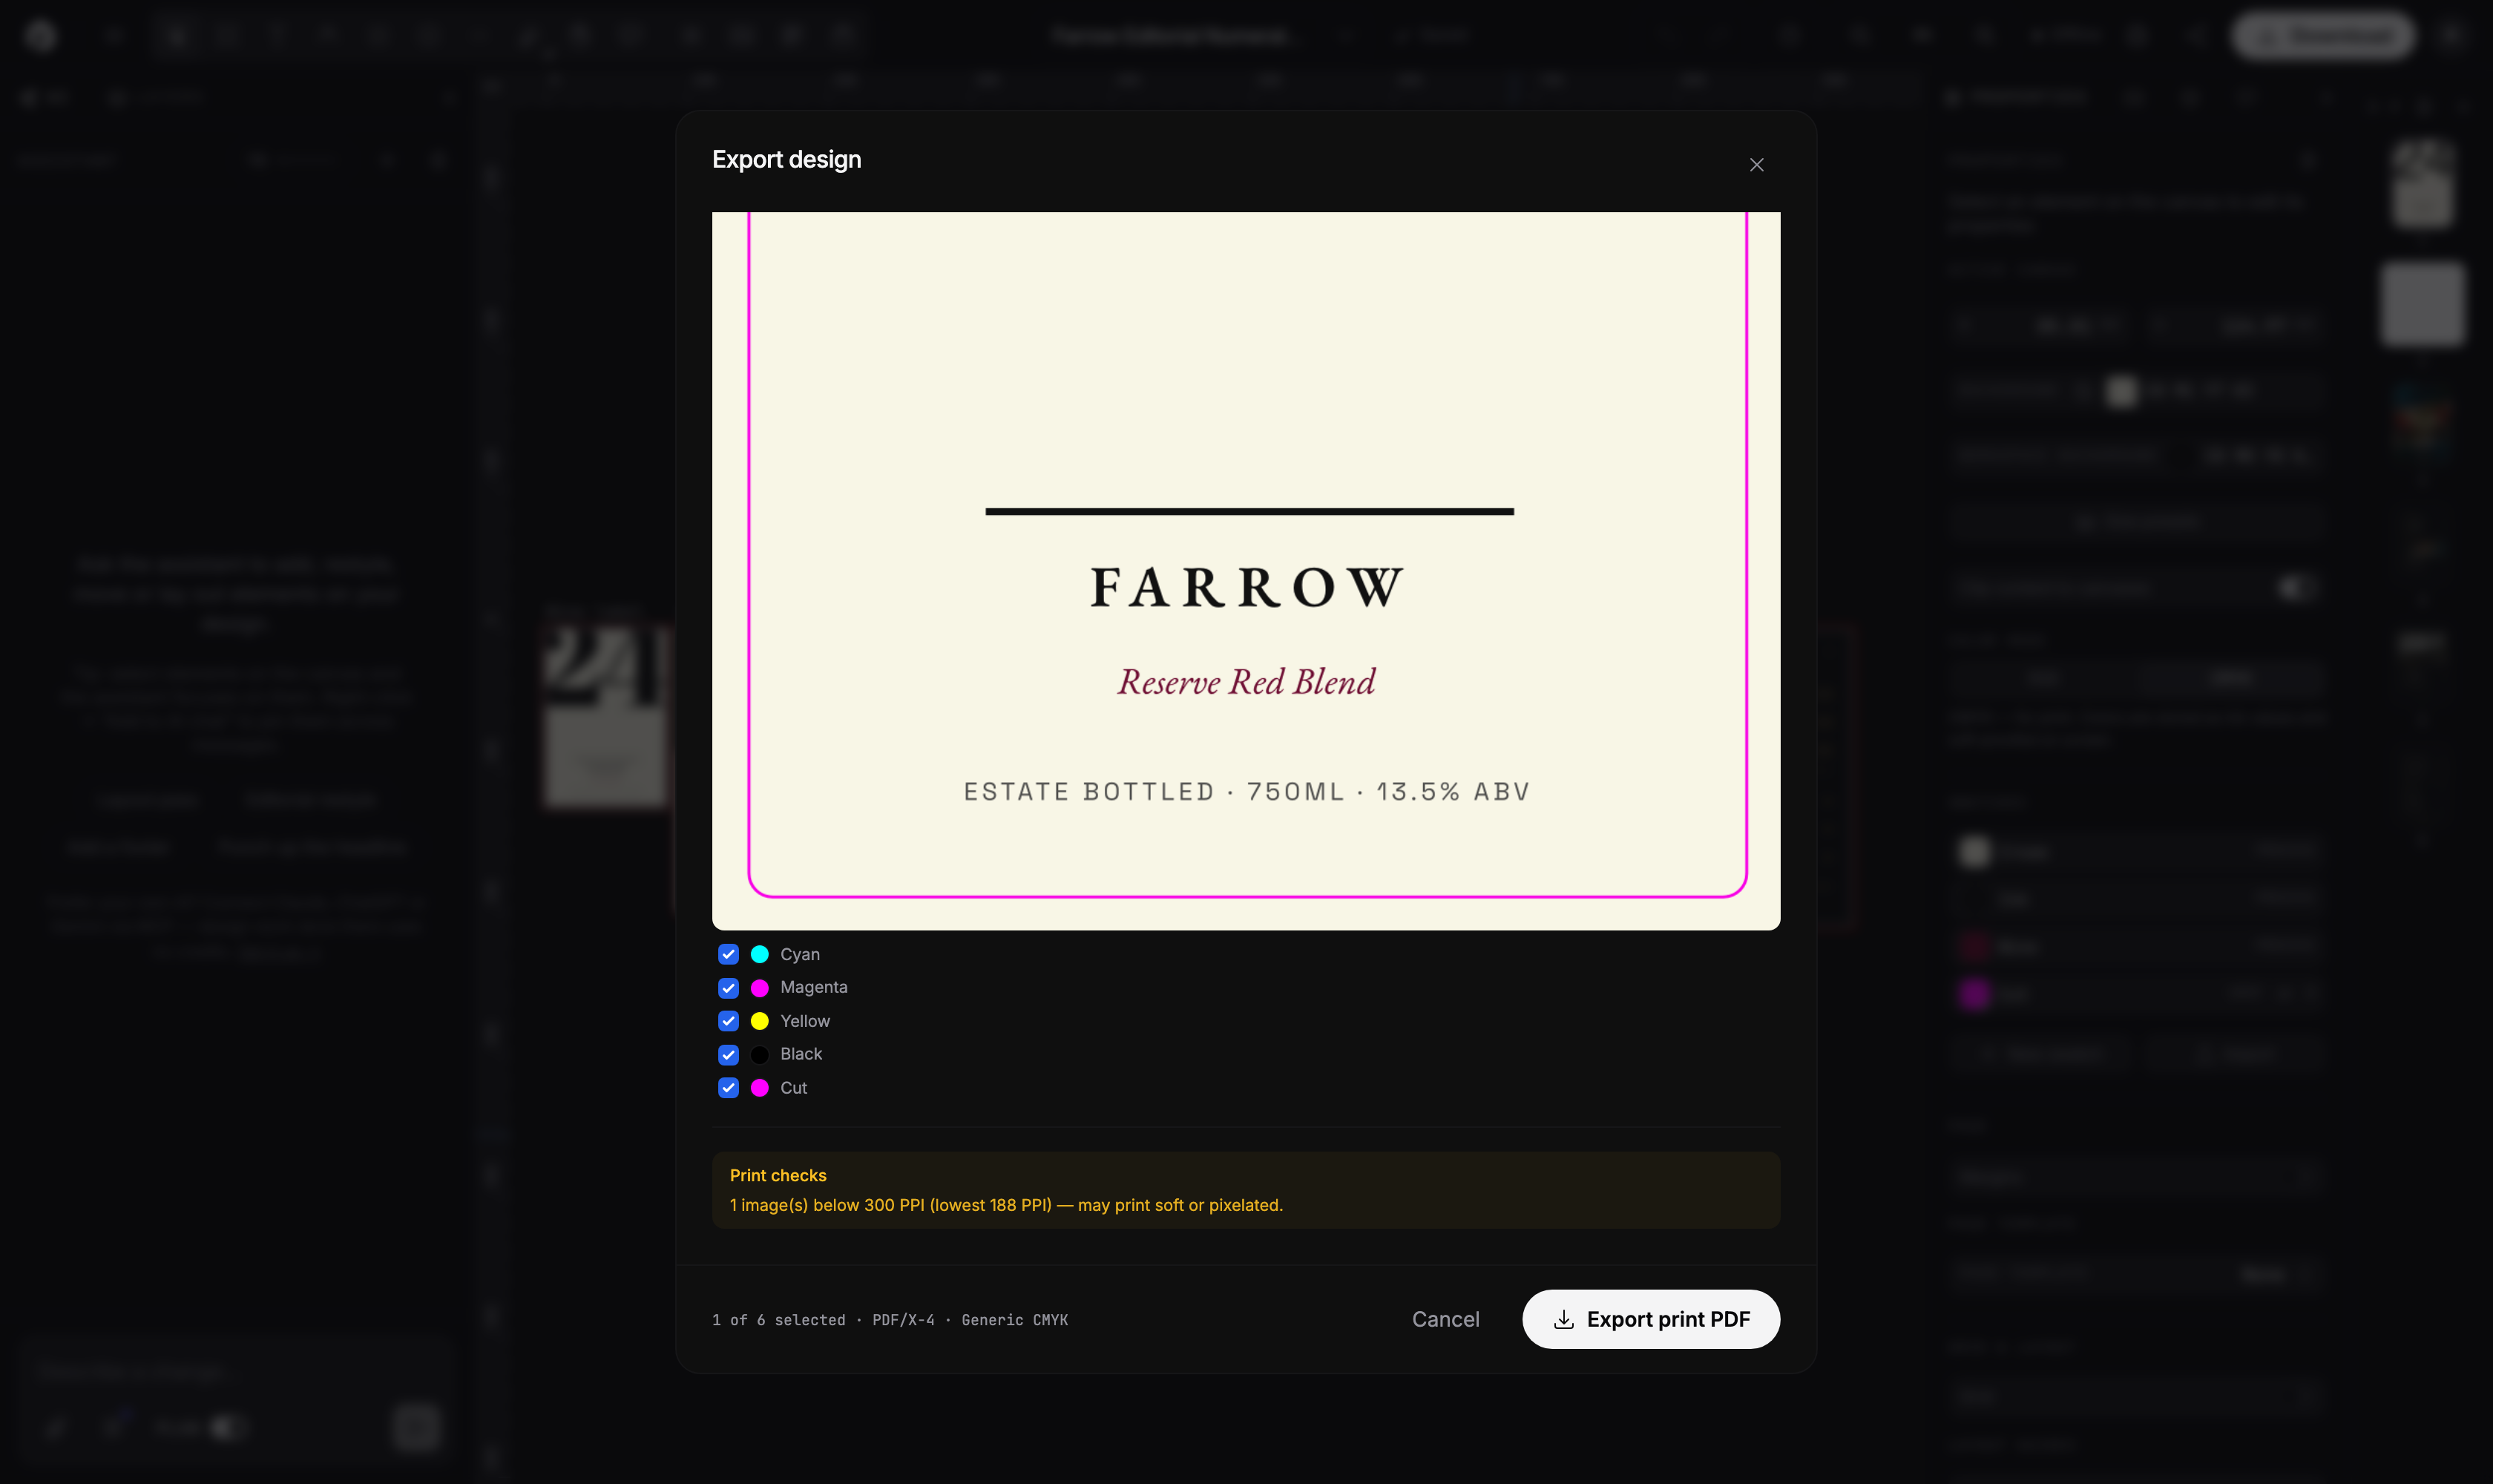The image size is (2493, 1484).
Task: Uncheck the Cut layer checkbox
Action: 728,1088
